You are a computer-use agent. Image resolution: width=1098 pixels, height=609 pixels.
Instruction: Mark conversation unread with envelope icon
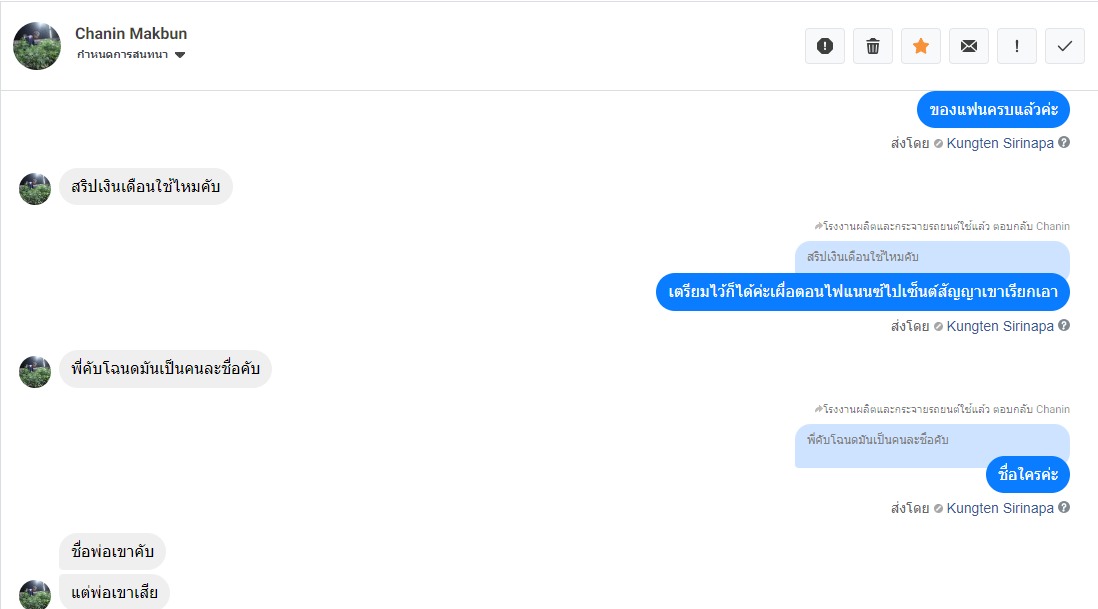pyautogui.click(x=969, y=46)
